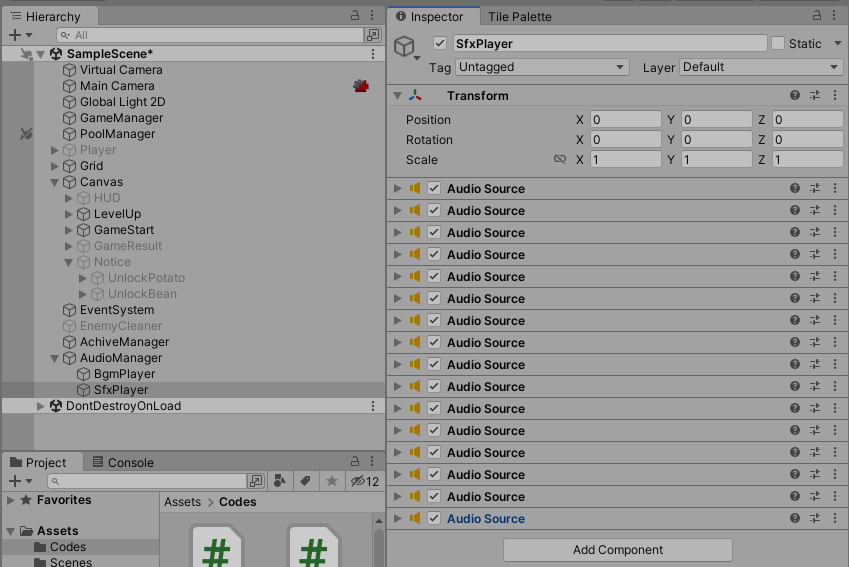The image size is (849, 567).
Task: Open the Tile Palette tab
Action: click(x=519, y=17)
